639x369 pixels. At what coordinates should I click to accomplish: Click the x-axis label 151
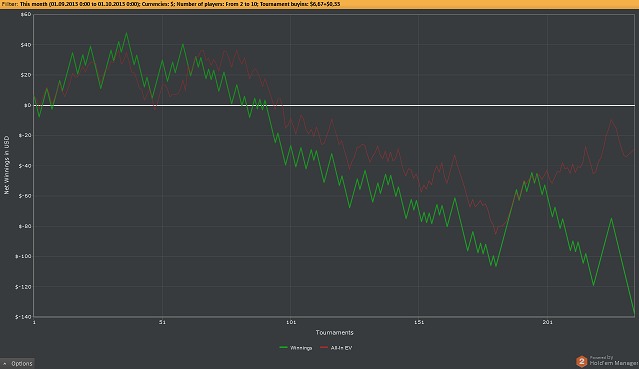(419, 322)
